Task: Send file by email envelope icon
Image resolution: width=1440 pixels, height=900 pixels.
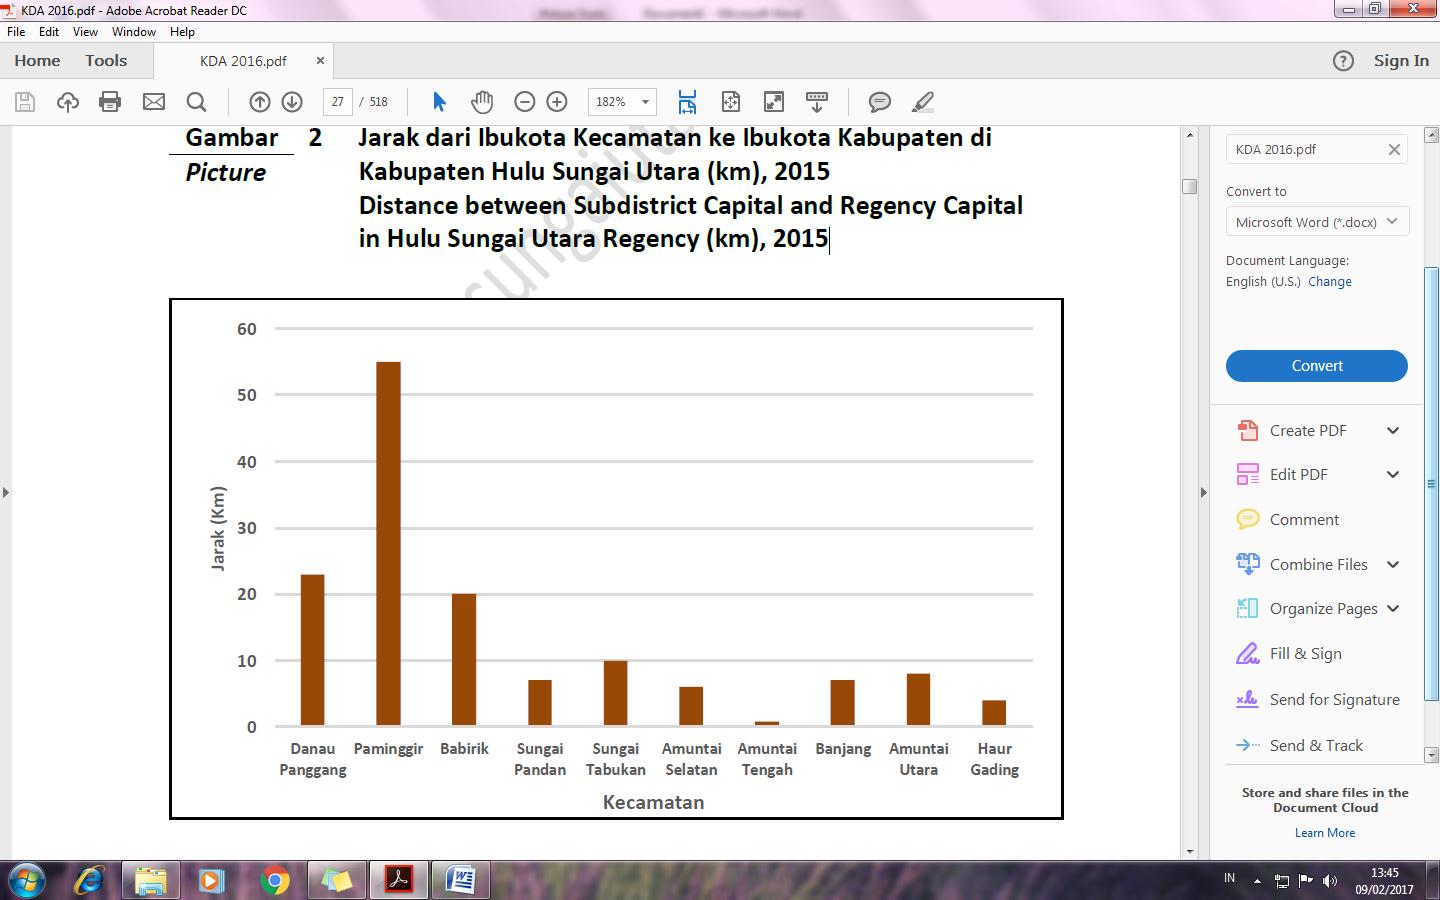Action: point(153,102)
